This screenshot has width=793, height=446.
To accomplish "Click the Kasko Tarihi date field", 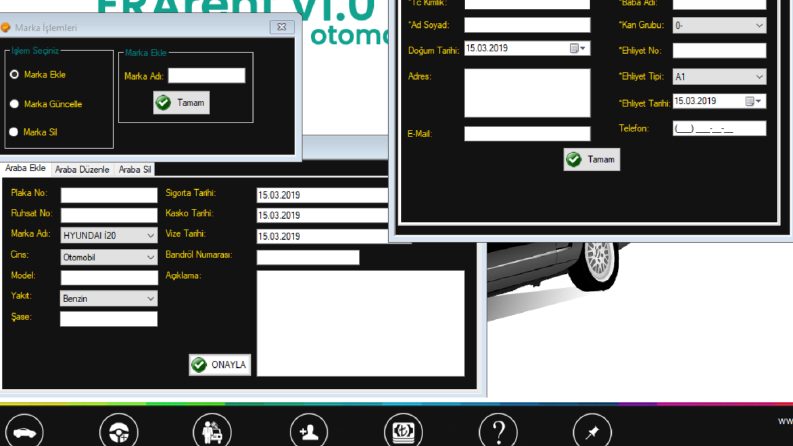I will tap(323, 215).
